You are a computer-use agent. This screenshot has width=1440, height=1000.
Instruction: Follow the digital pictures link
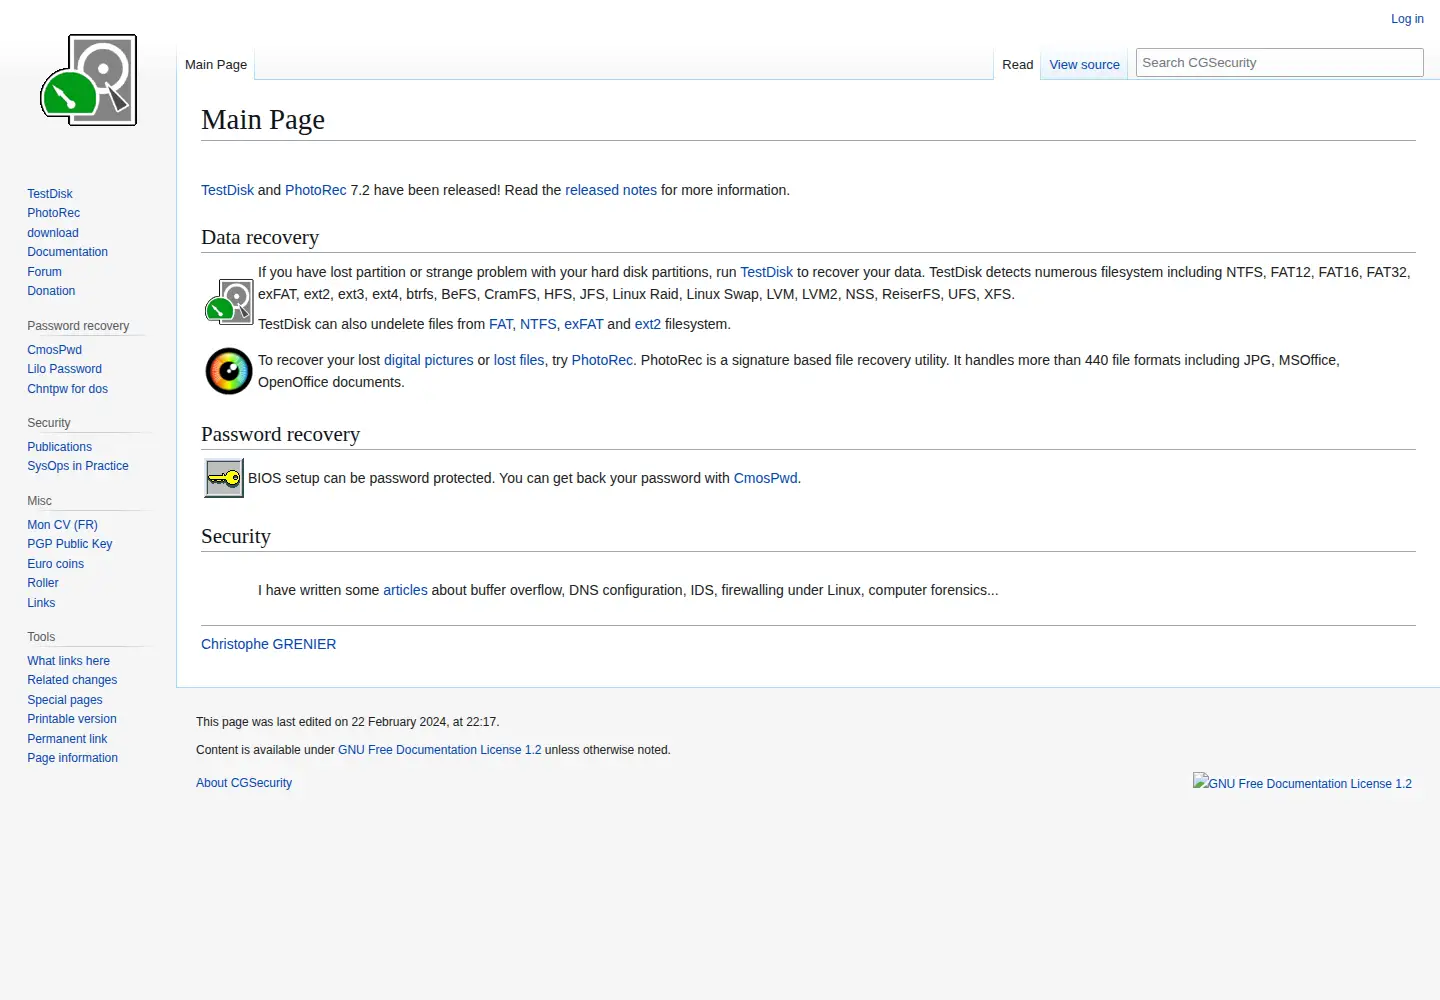point(429,360)
